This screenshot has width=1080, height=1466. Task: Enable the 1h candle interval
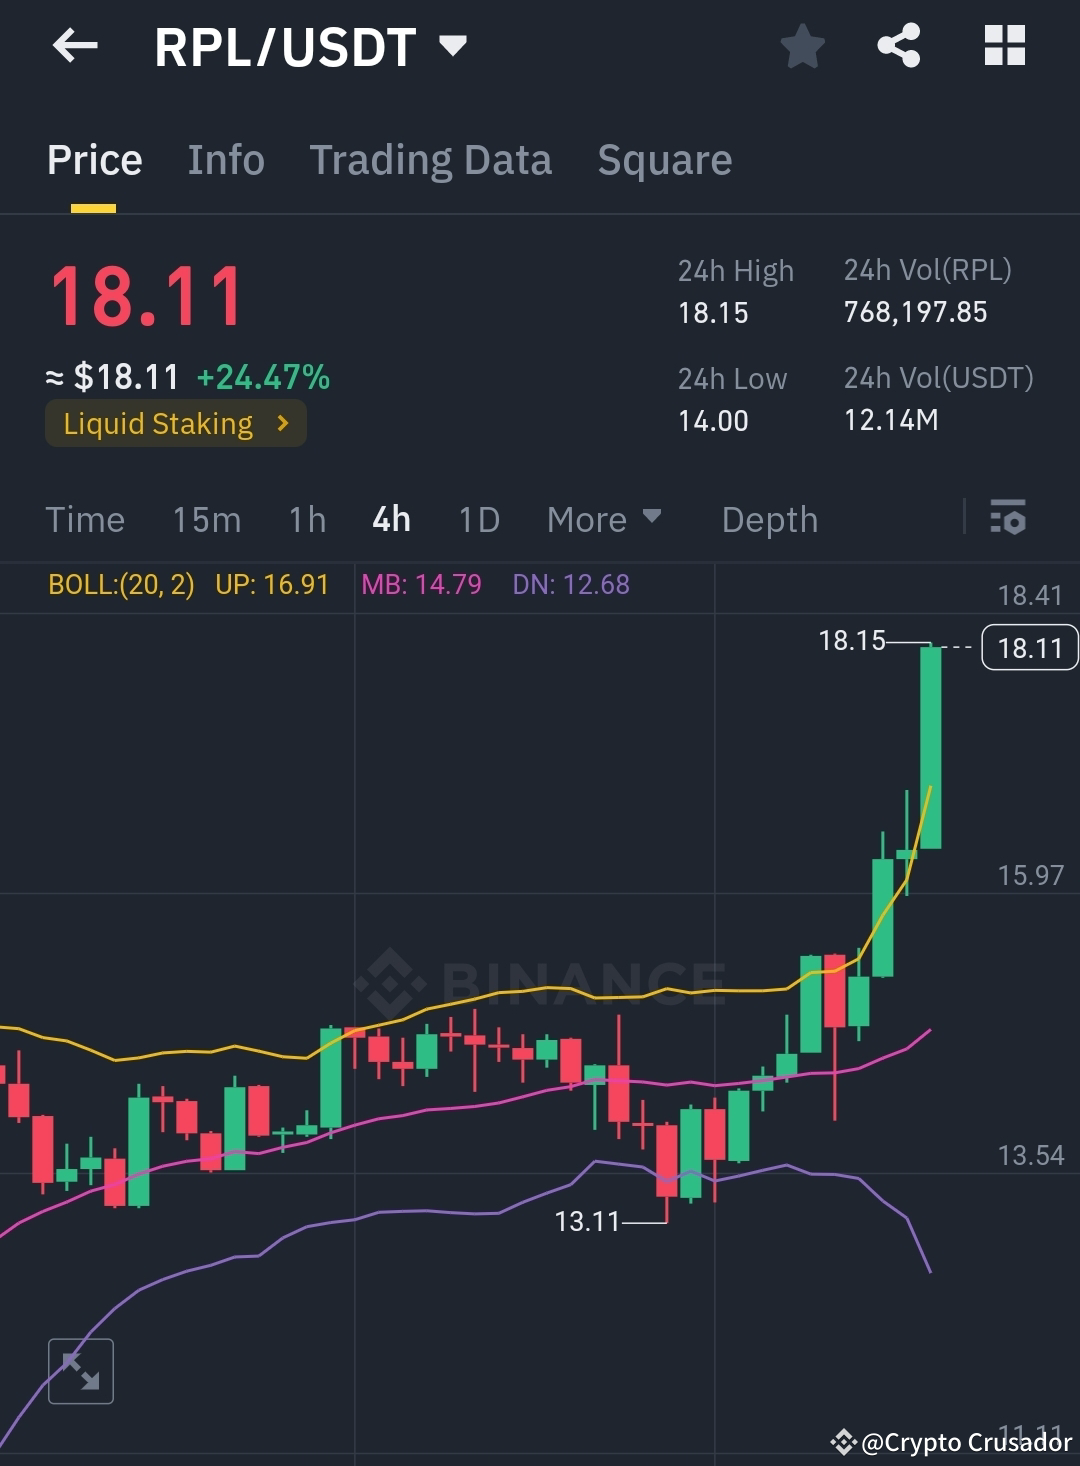tap(306, 519)
